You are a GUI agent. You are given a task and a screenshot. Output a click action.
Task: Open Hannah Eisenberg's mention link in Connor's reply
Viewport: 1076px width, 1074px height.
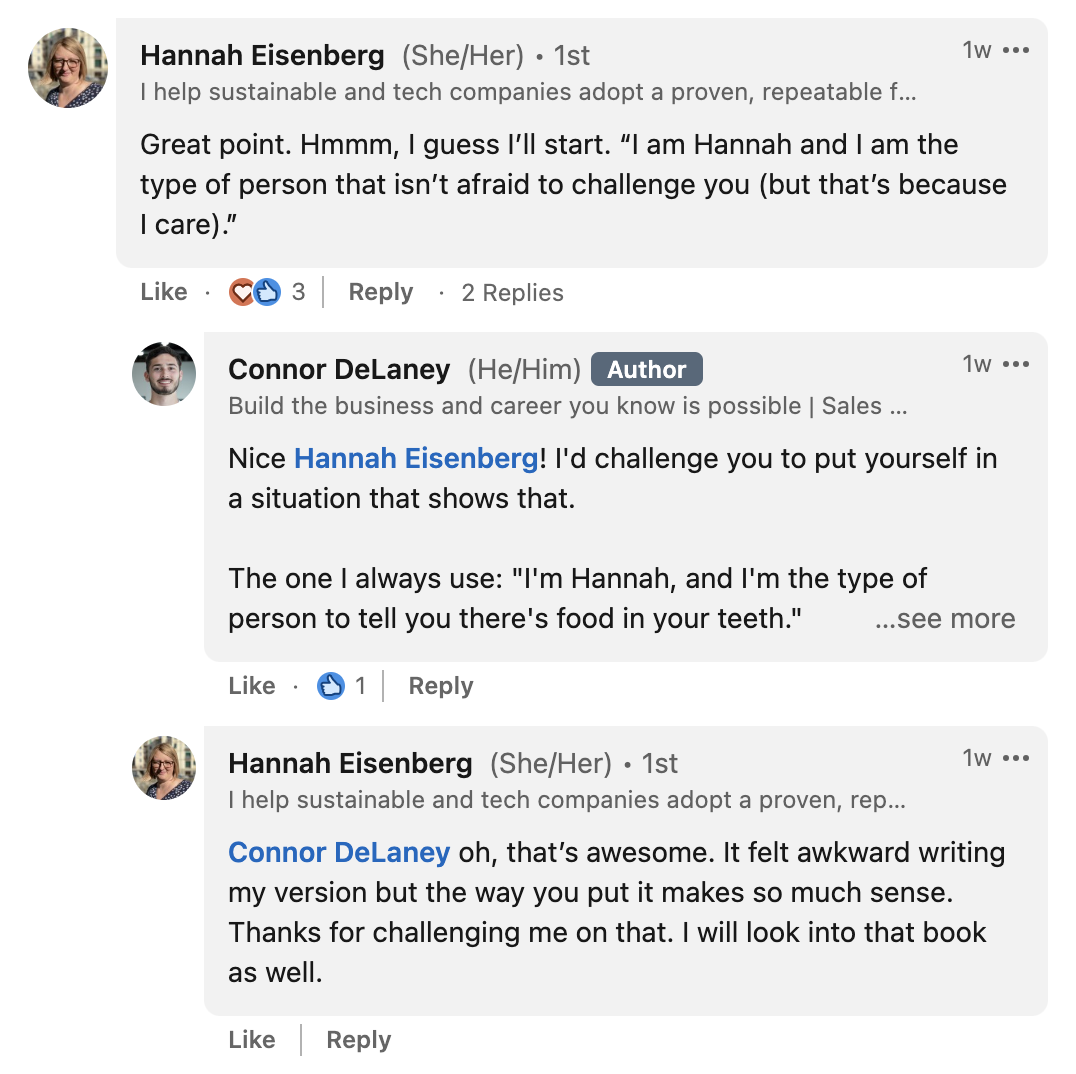click(415, 458)
